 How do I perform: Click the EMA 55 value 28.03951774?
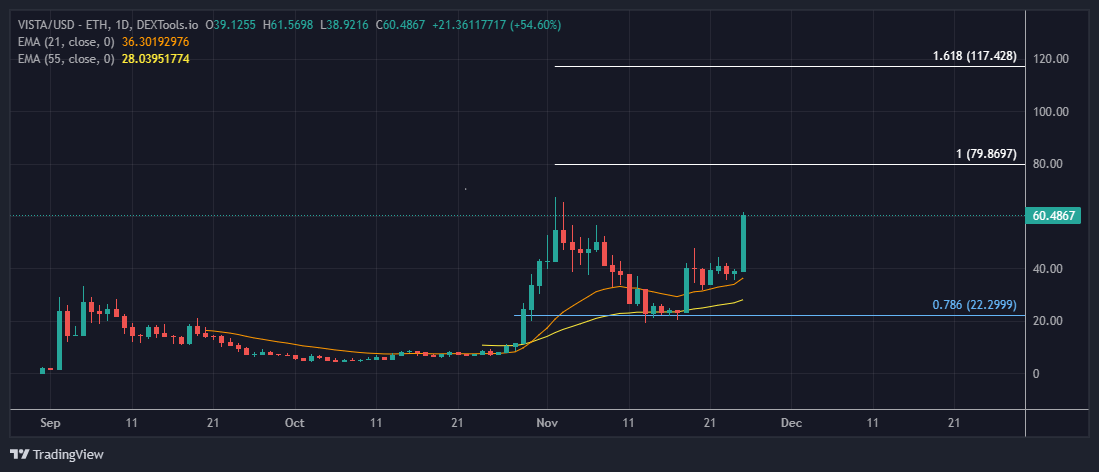coord(156,59)
